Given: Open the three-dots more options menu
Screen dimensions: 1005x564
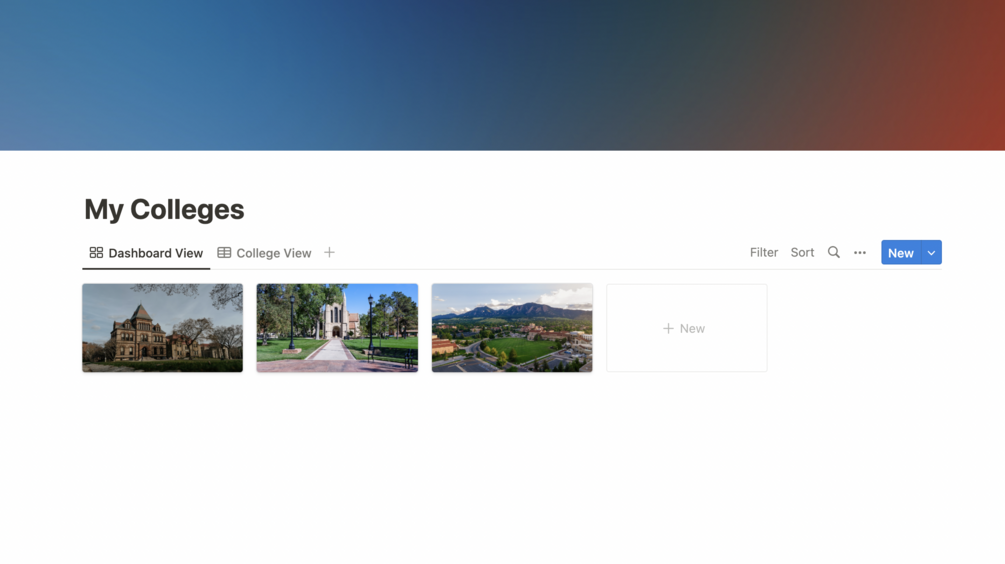Looking at the screenshot, I should point(860,253).
